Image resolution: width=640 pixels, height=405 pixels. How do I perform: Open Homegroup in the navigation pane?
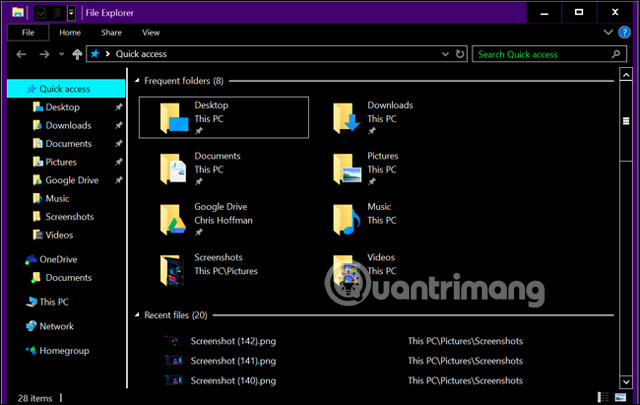64,351
